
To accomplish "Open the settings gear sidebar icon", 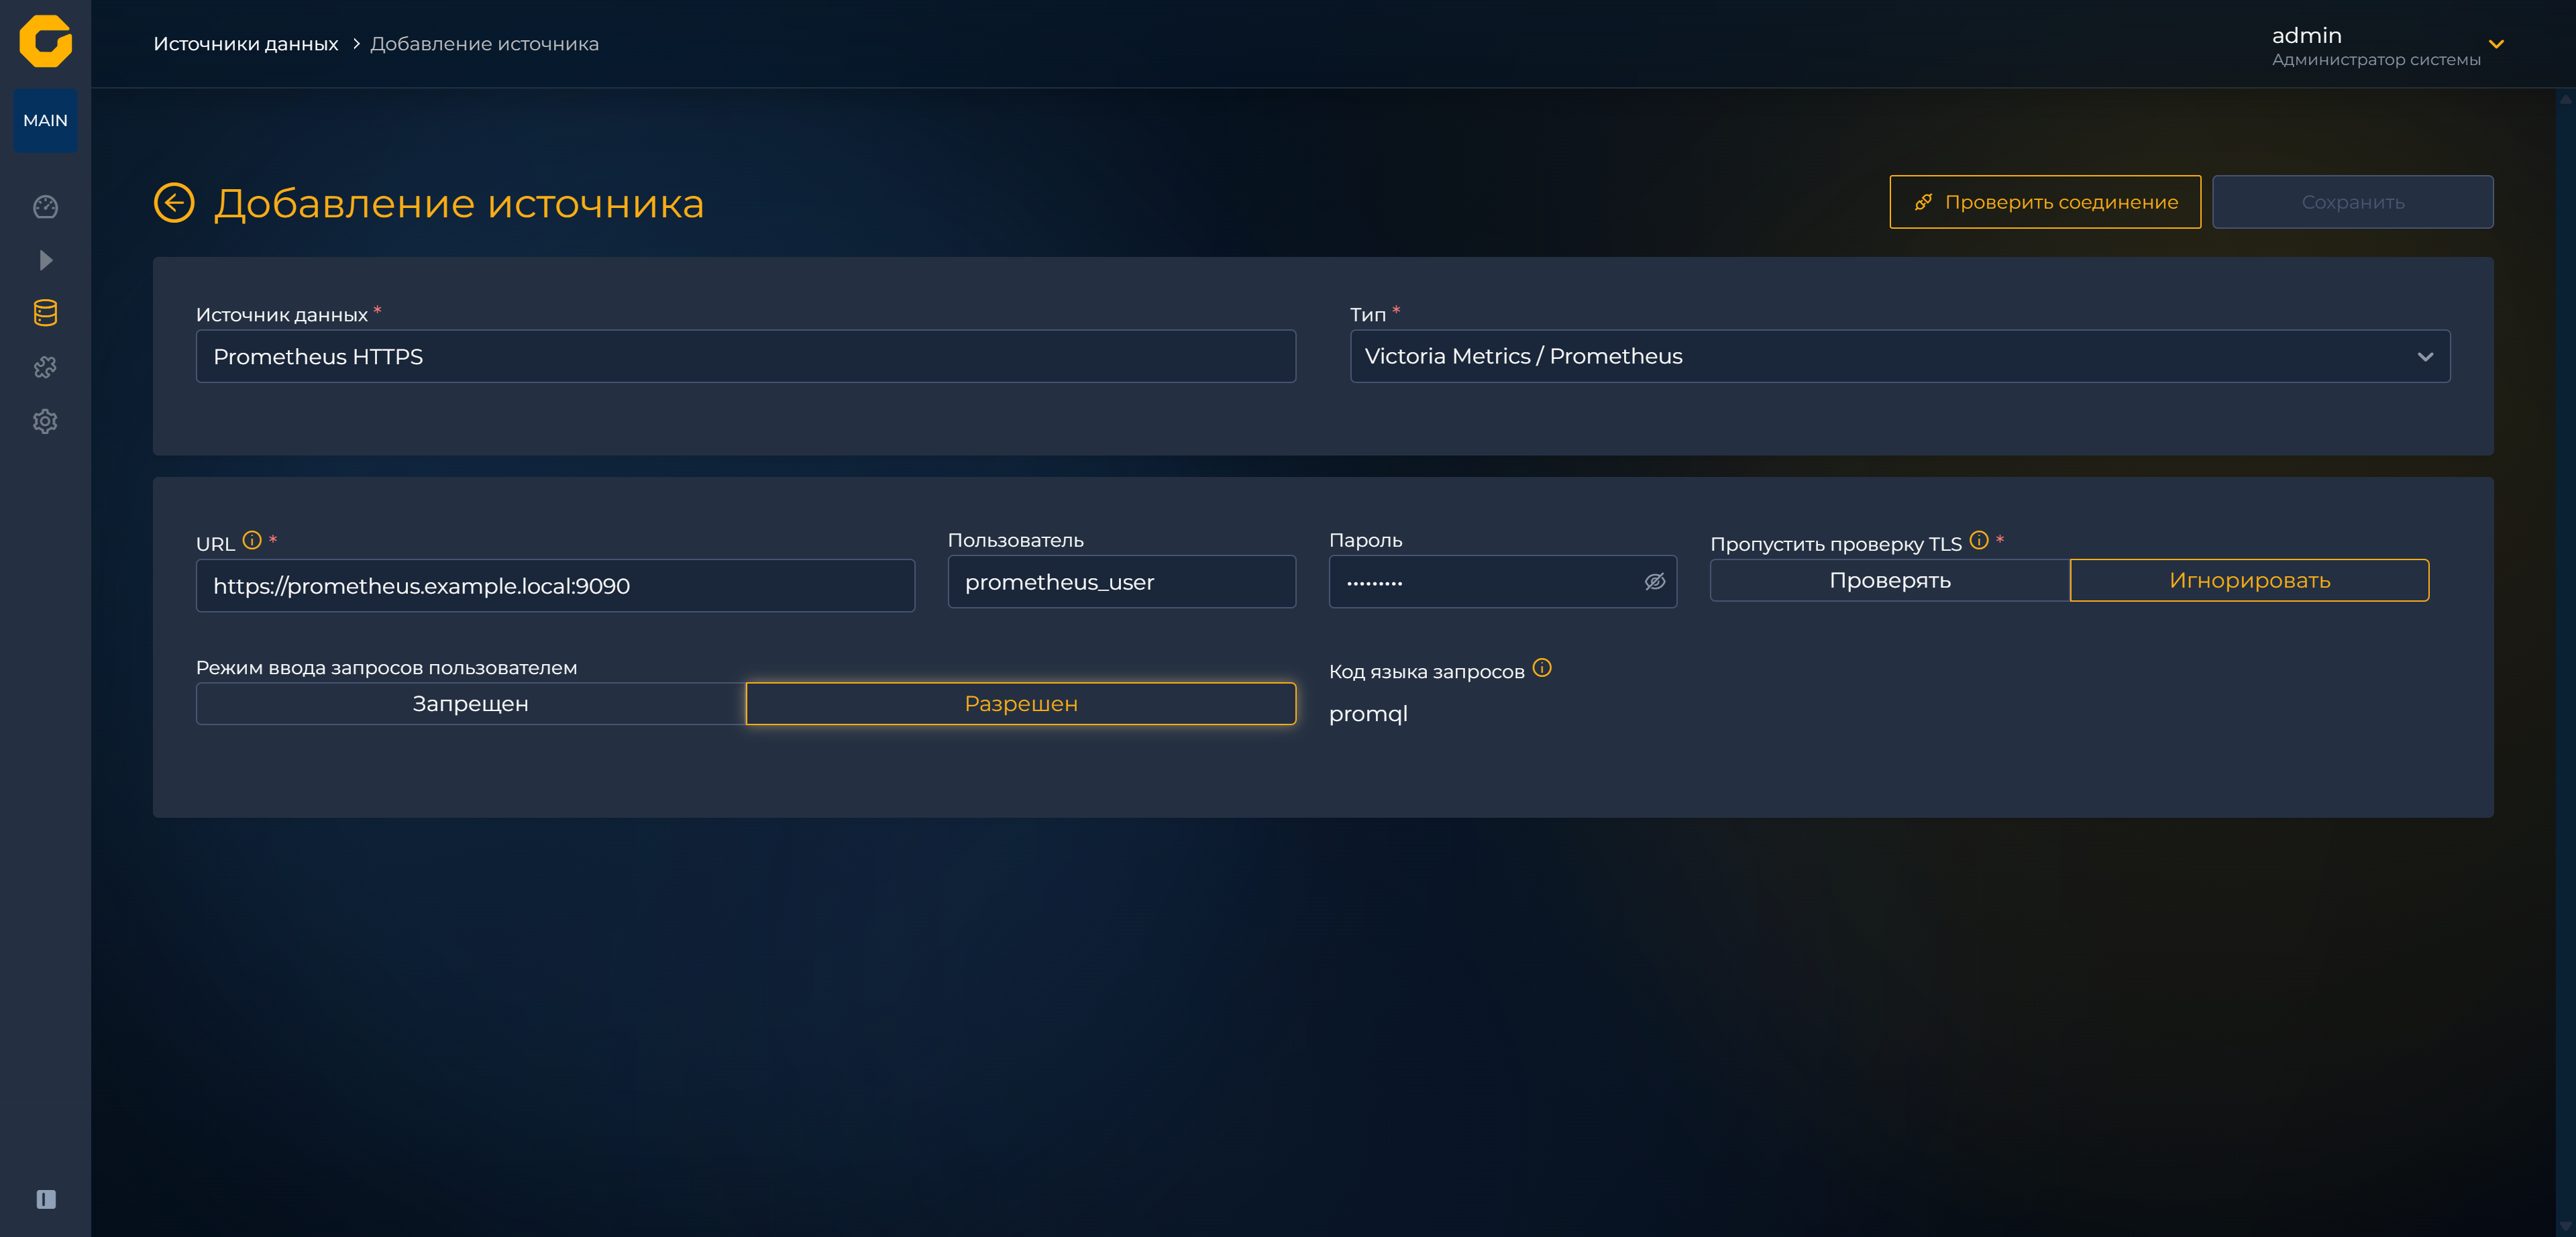I will [x=45, y=421].
